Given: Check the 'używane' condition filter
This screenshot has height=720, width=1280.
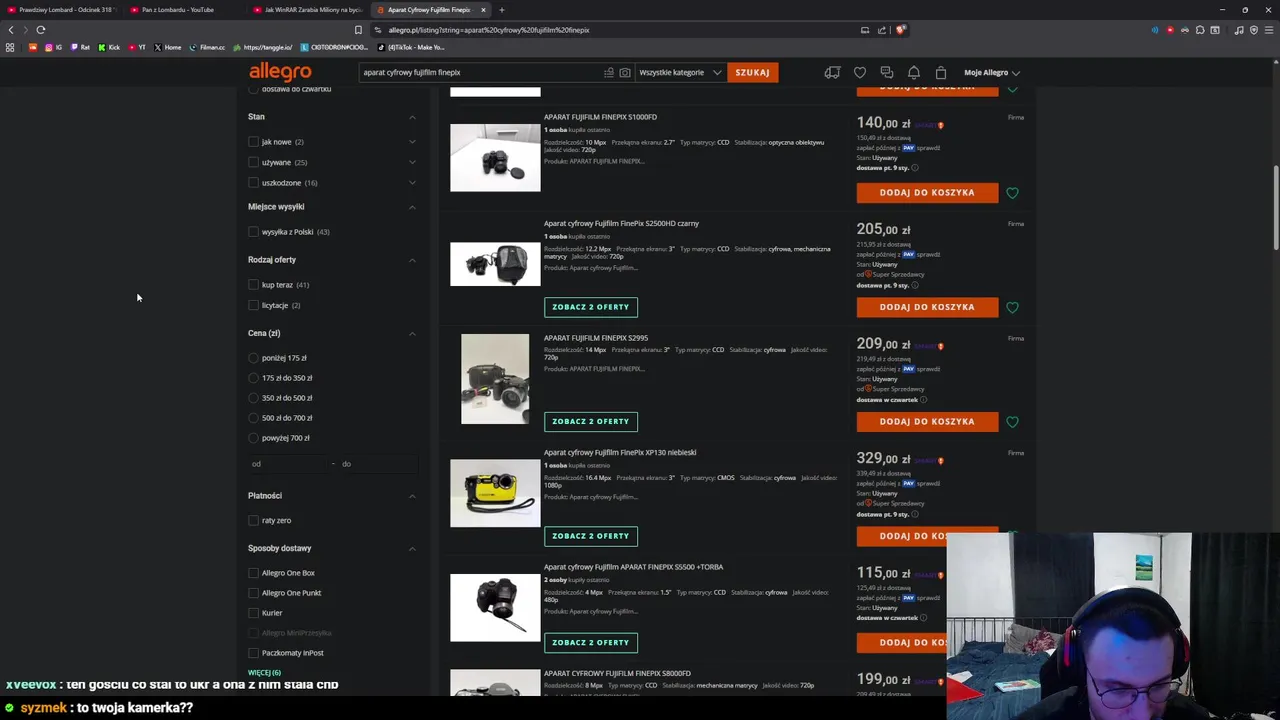Looking at the screenshot, I should click(x=253, y=162).
